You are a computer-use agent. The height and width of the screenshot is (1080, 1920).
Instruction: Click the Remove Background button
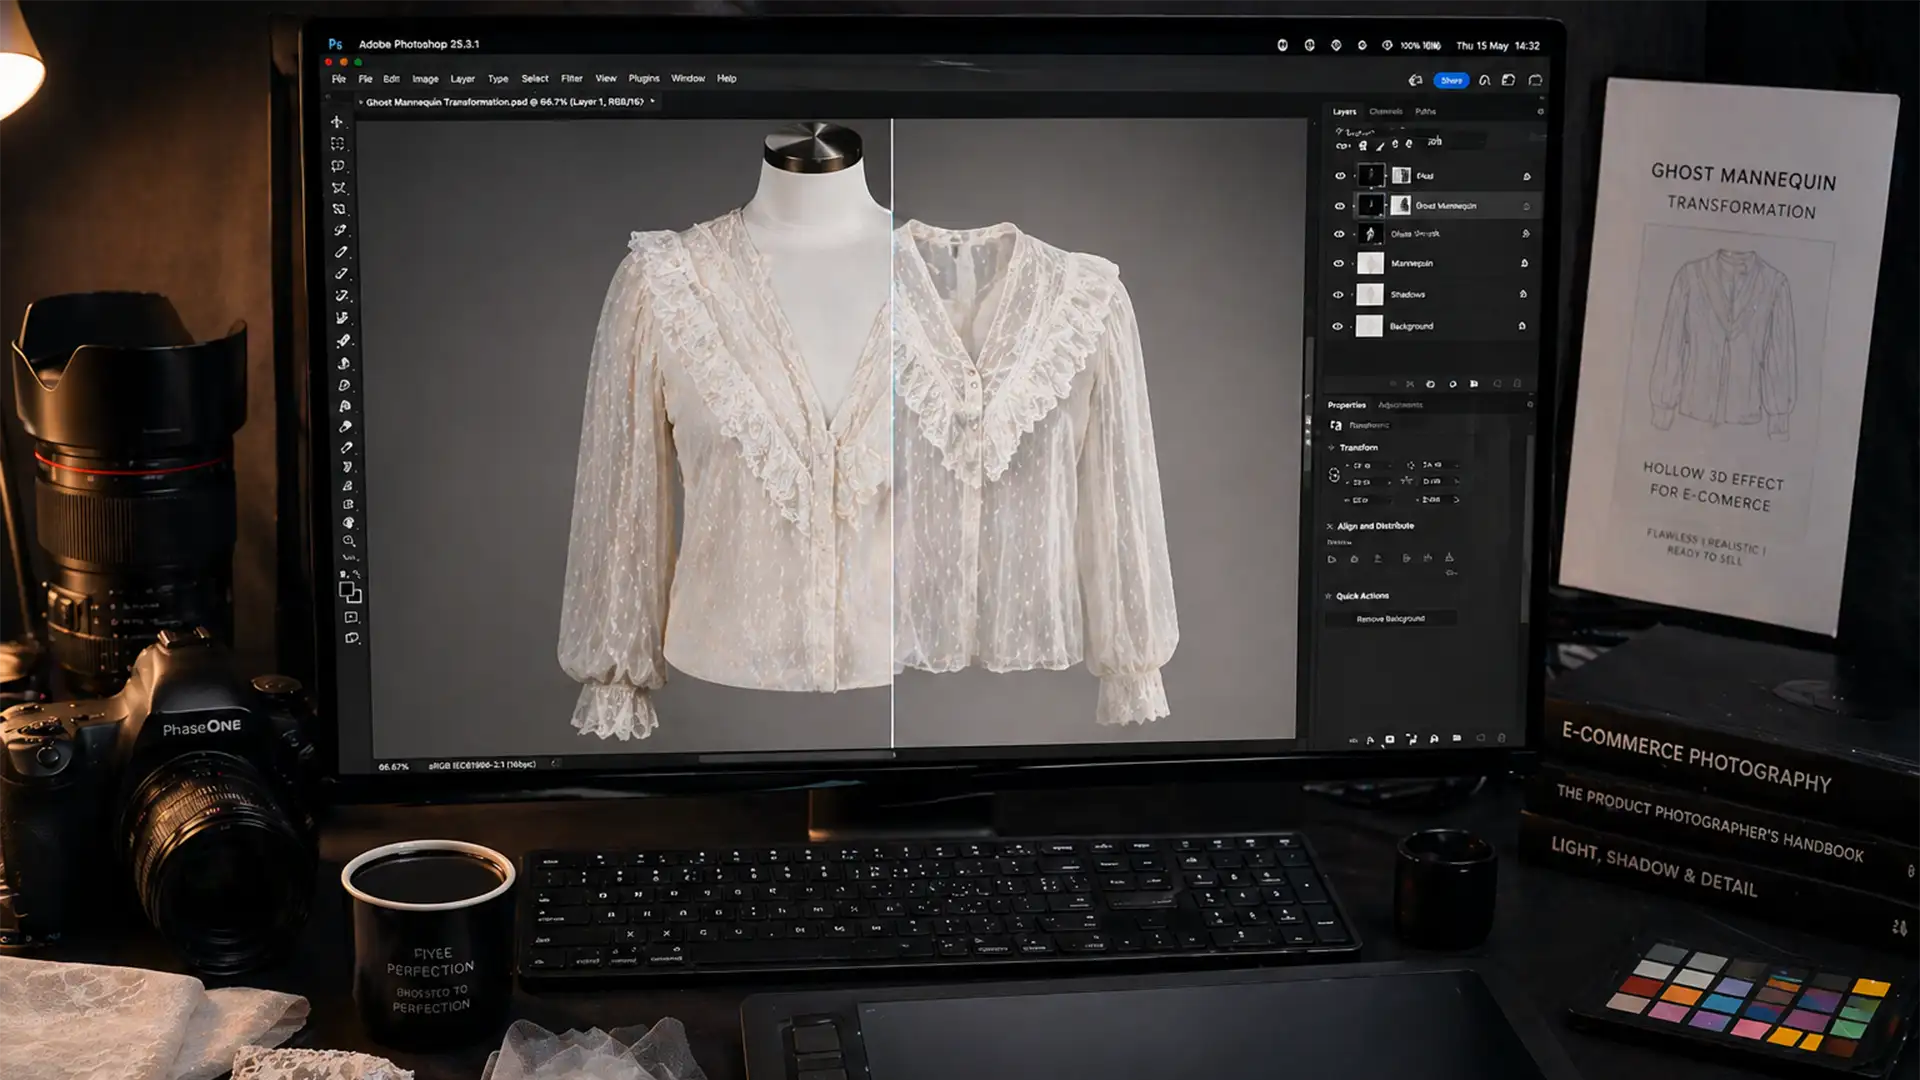1390,618
